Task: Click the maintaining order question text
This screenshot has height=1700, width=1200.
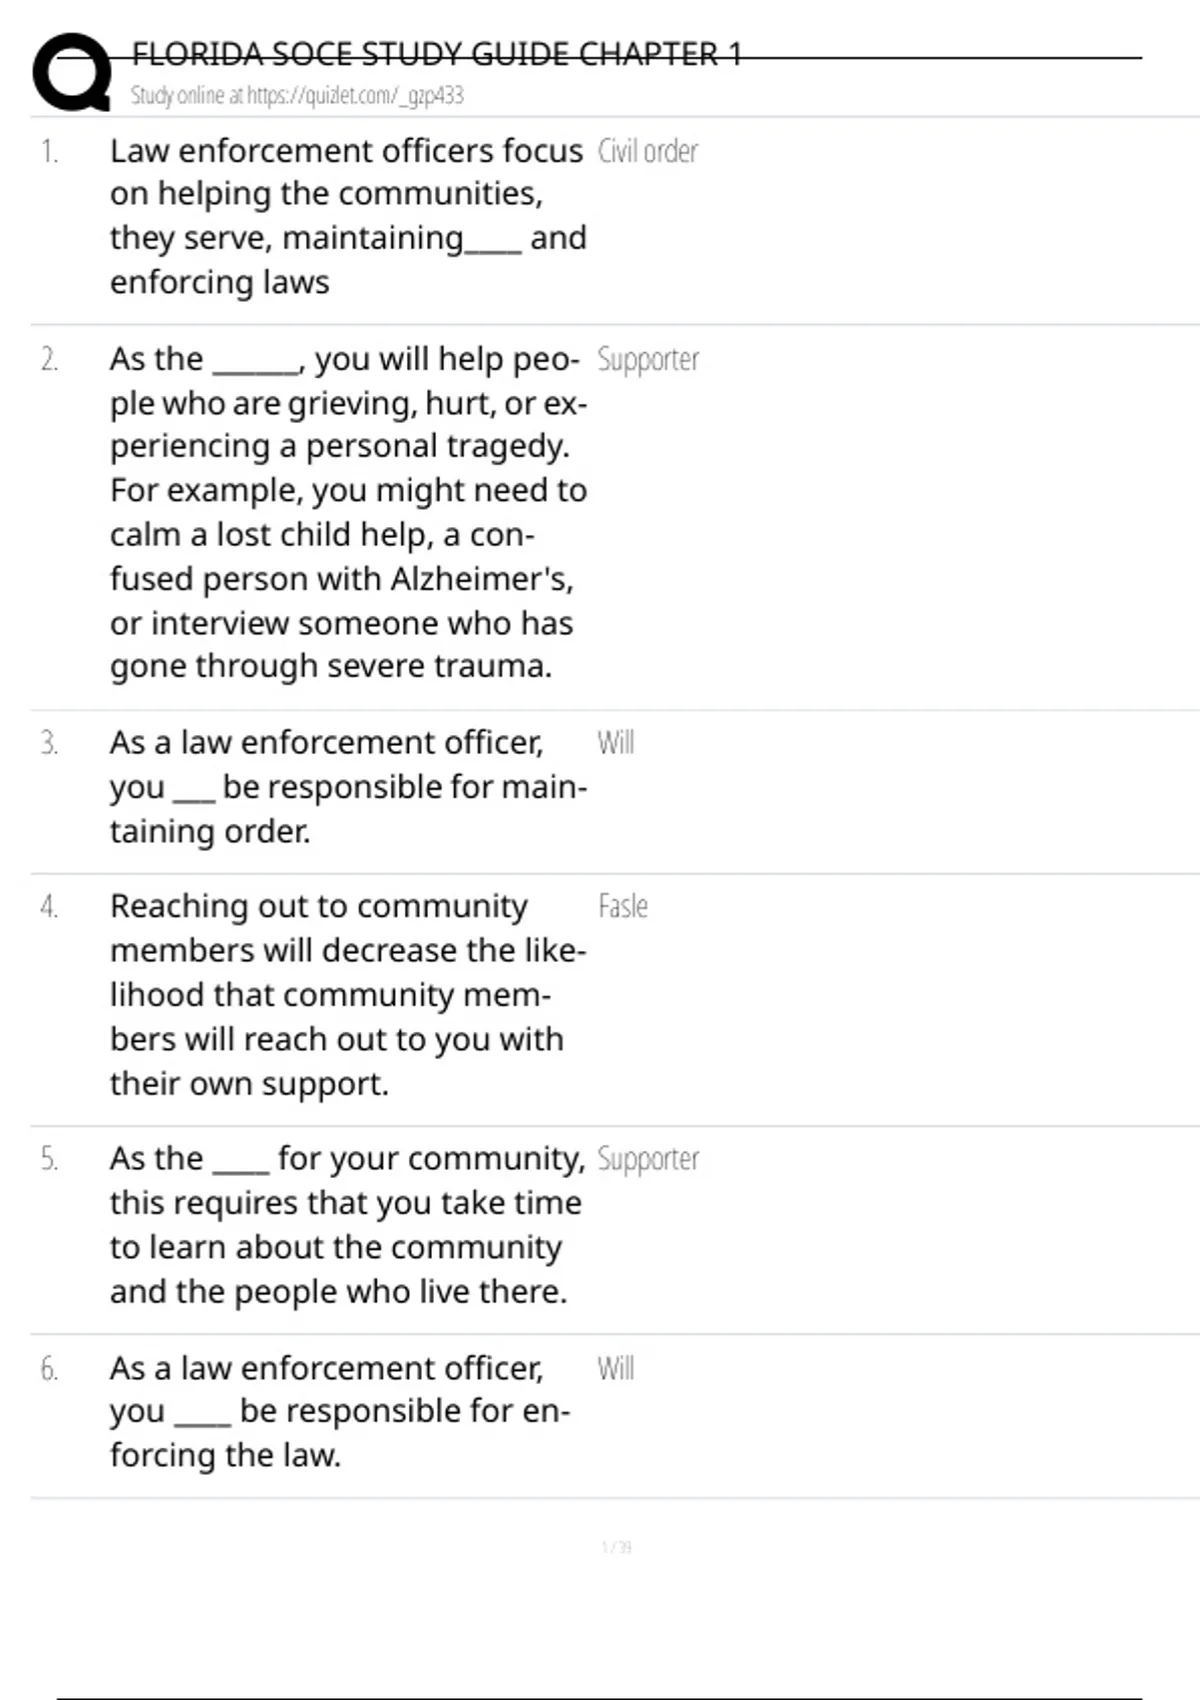Action: [x=348, y=787]
